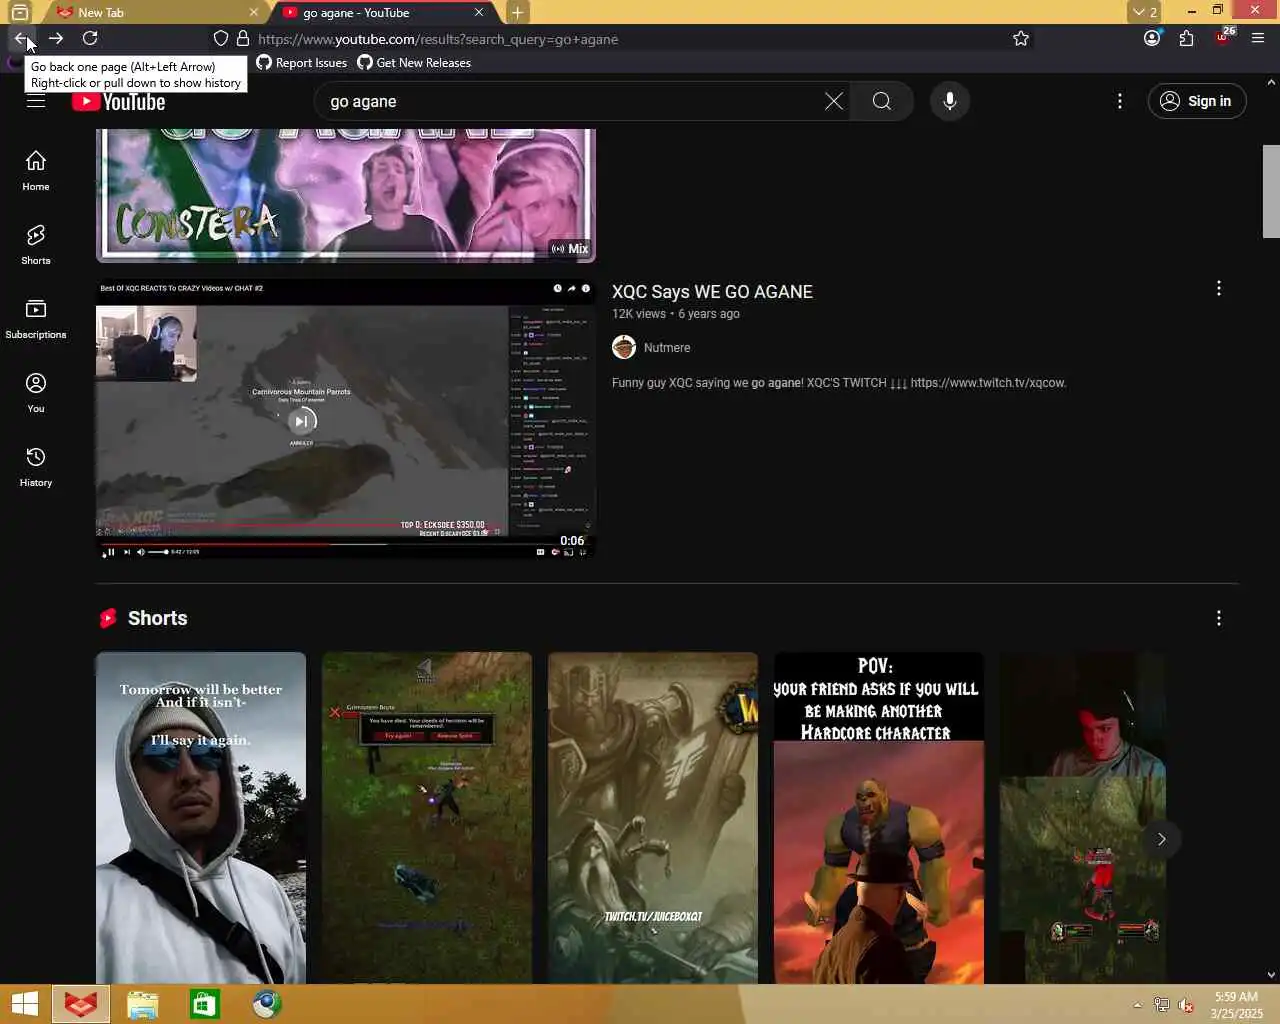This screenshot has width=1280, height=1024.
Task: Run search with magnifier button
Action: click(x=882, y=101)
